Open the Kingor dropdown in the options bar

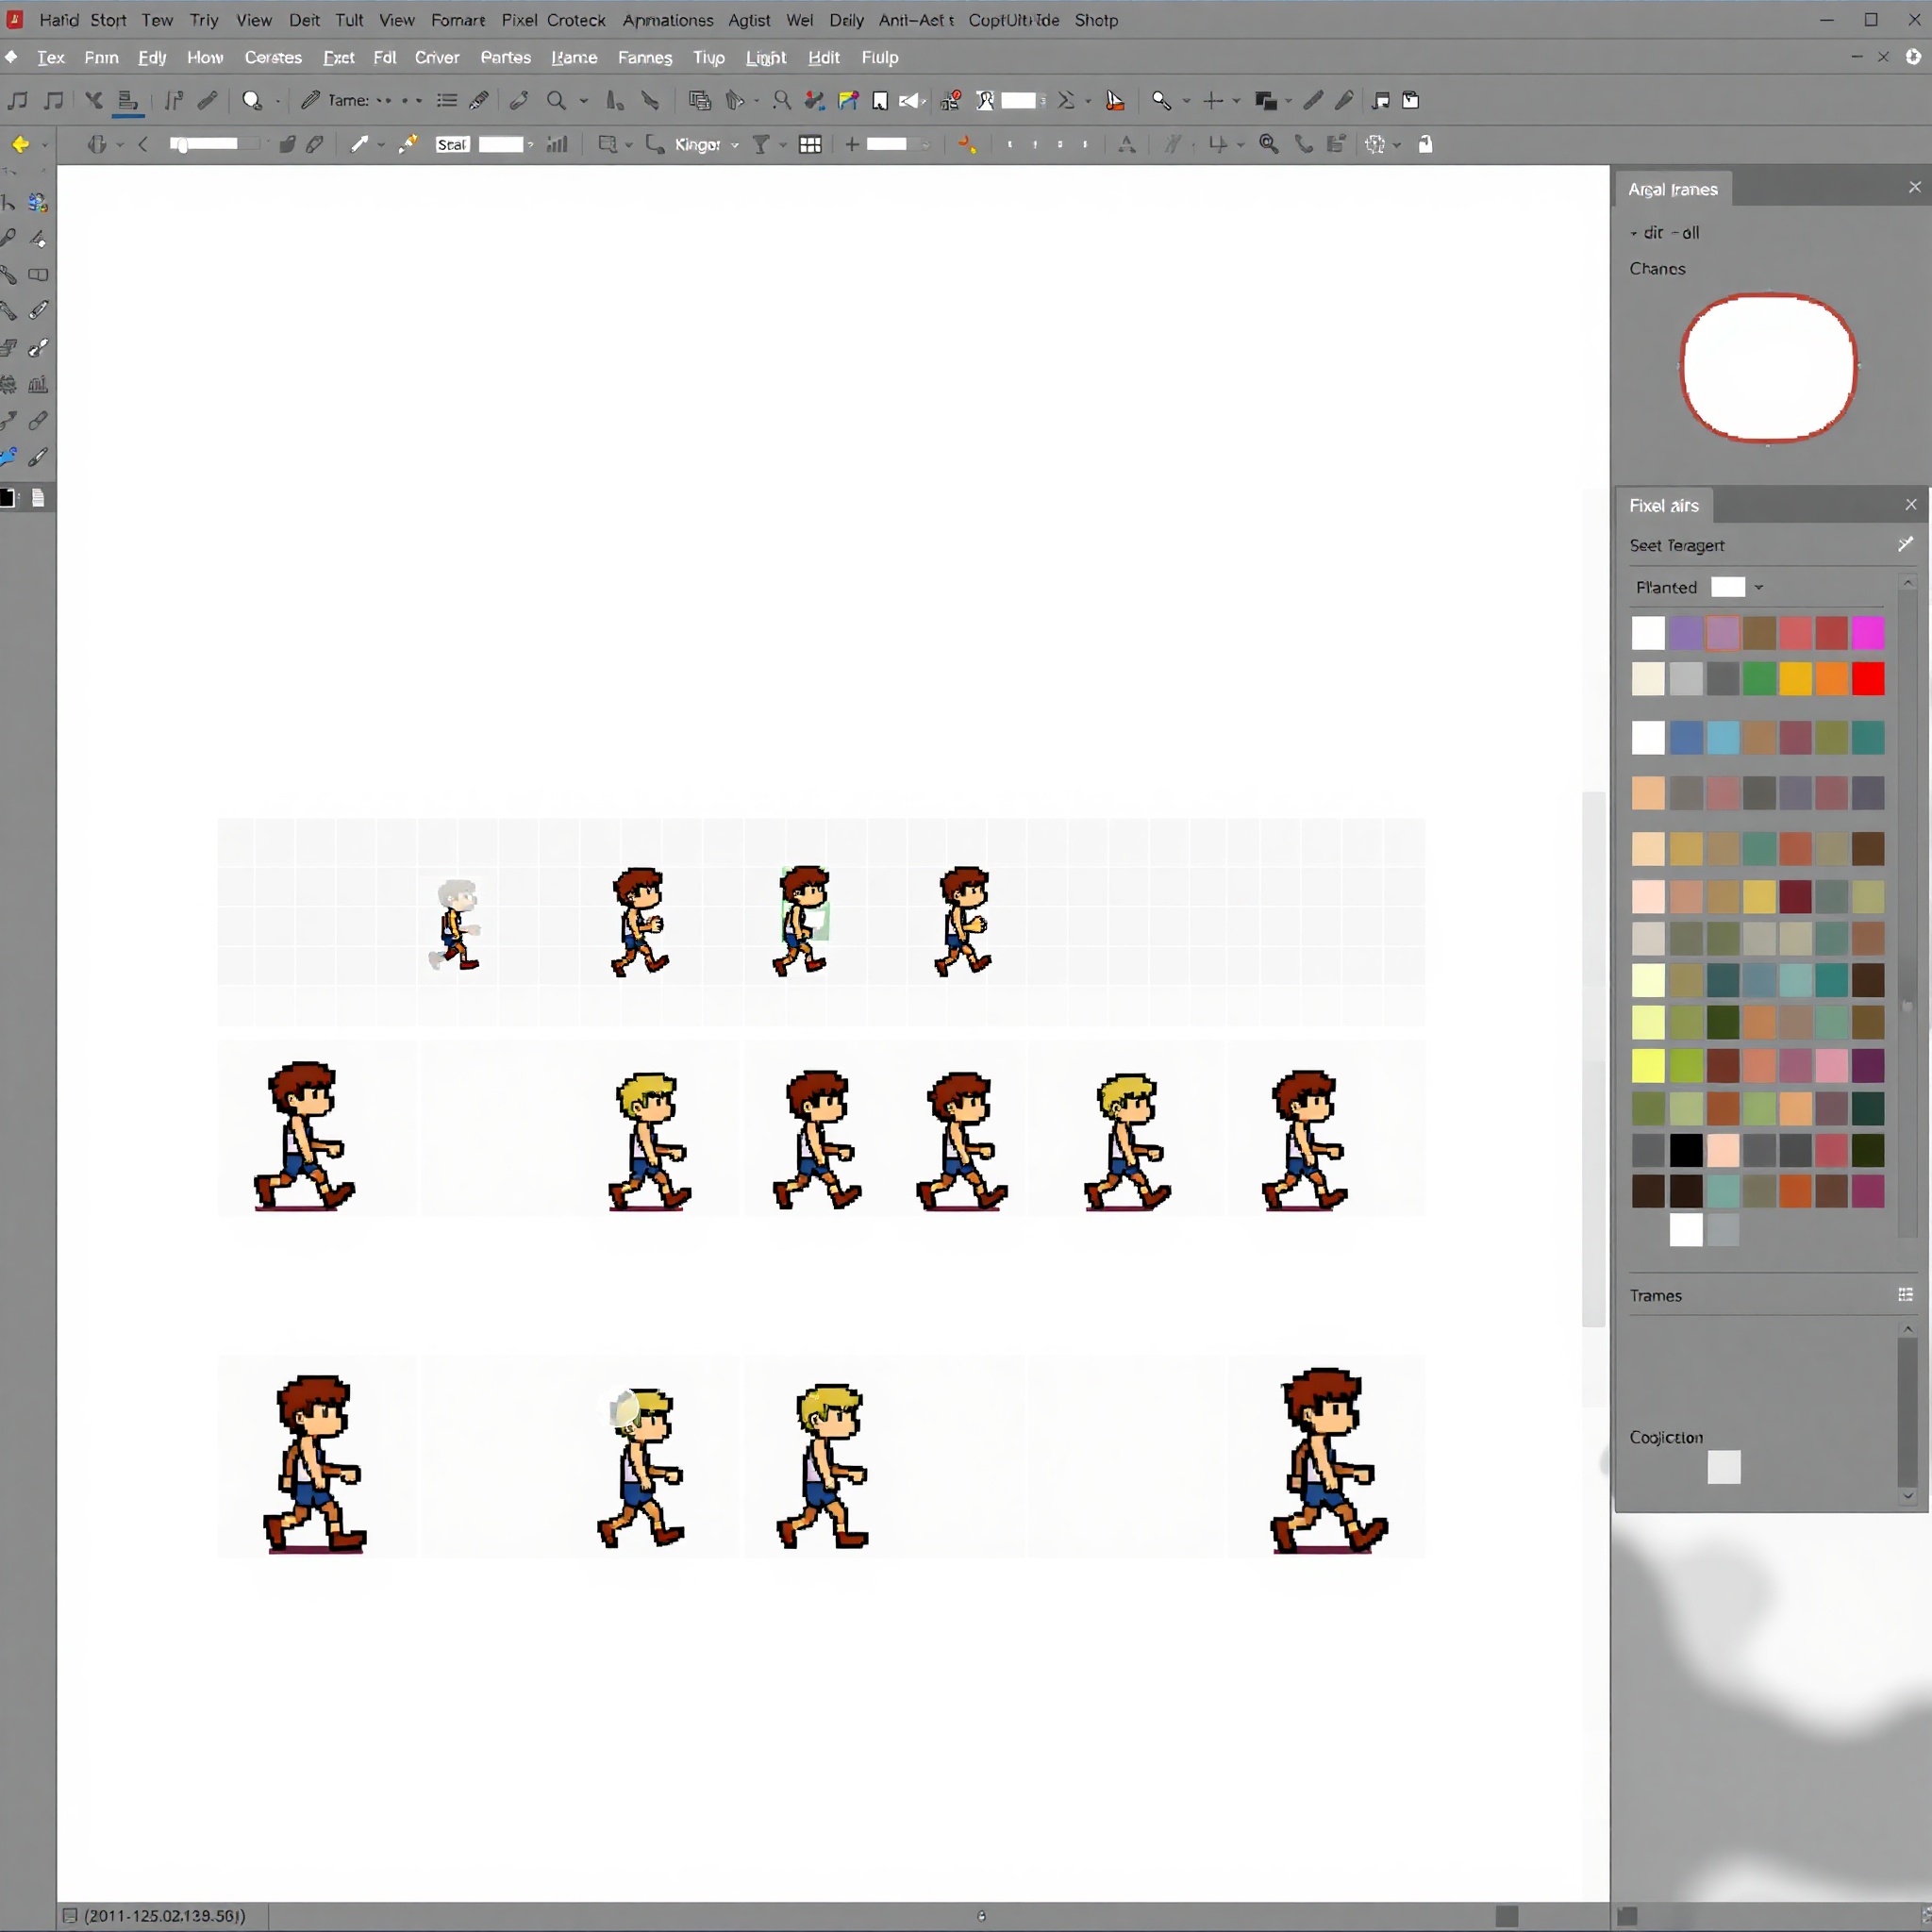(x=733, y=144)
